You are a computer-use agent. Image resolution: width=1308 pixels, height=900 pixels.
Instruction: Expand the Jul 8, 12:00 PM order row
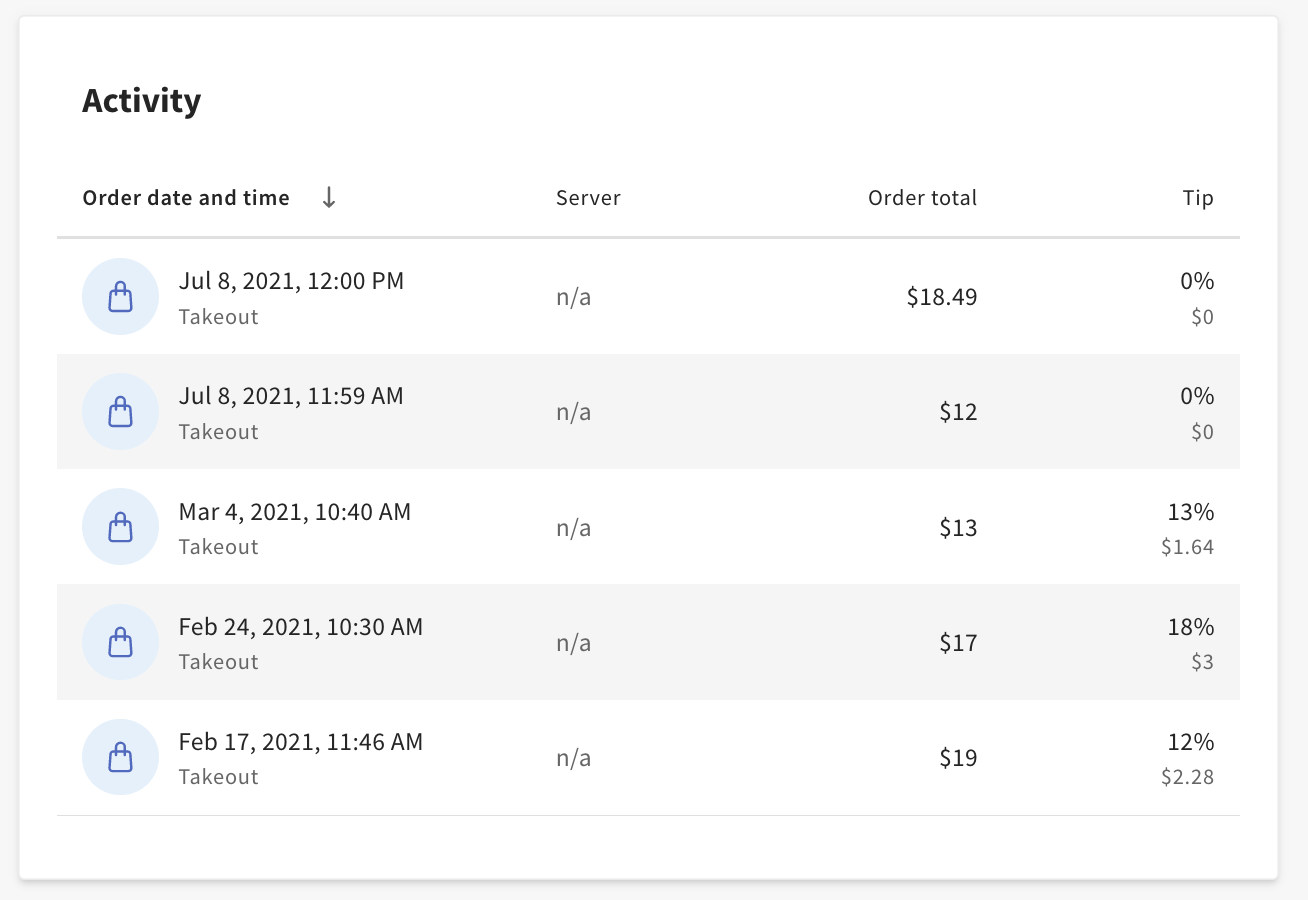[650, 296]
